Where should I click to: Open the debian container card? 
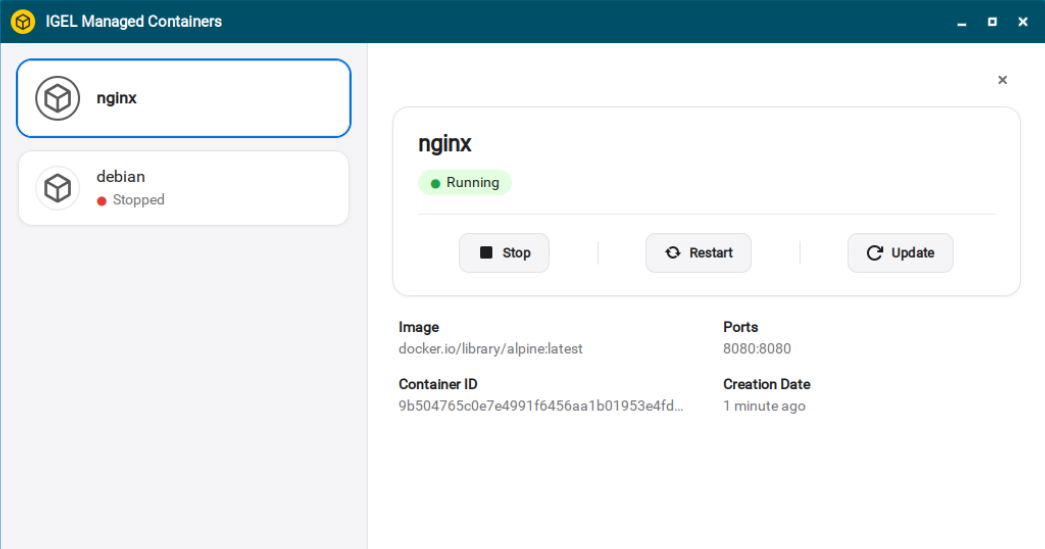point(183,188)
